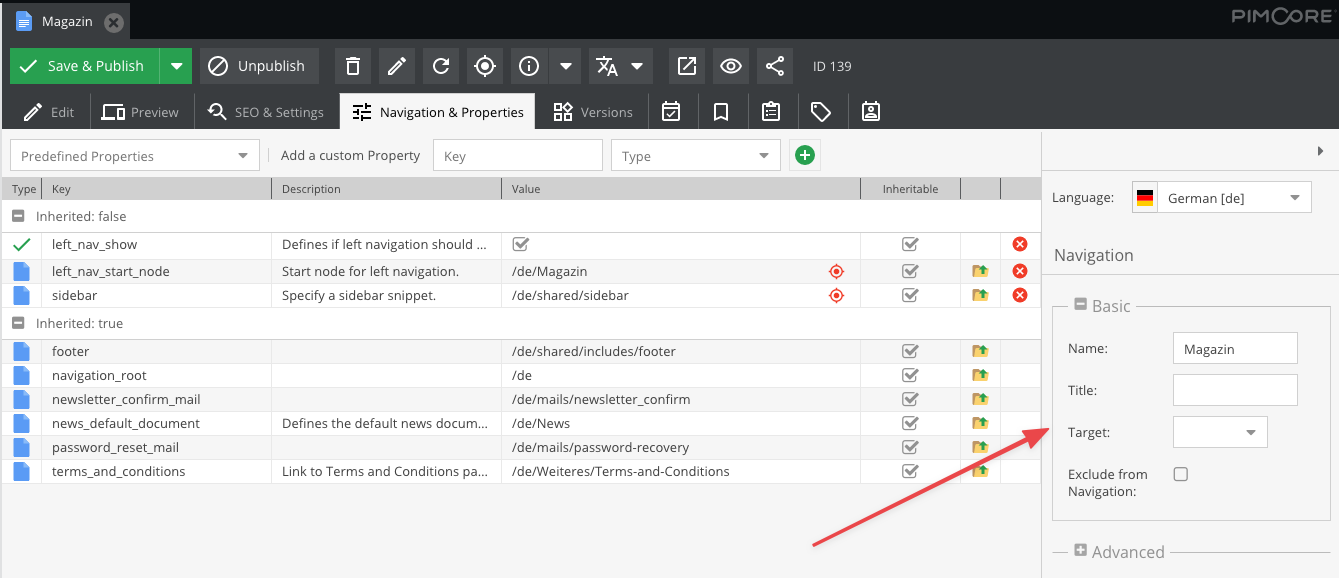1339x578 pixels.
Task: Uncheck the left_nav_show value checkbox
Action: tap(520, 244)
